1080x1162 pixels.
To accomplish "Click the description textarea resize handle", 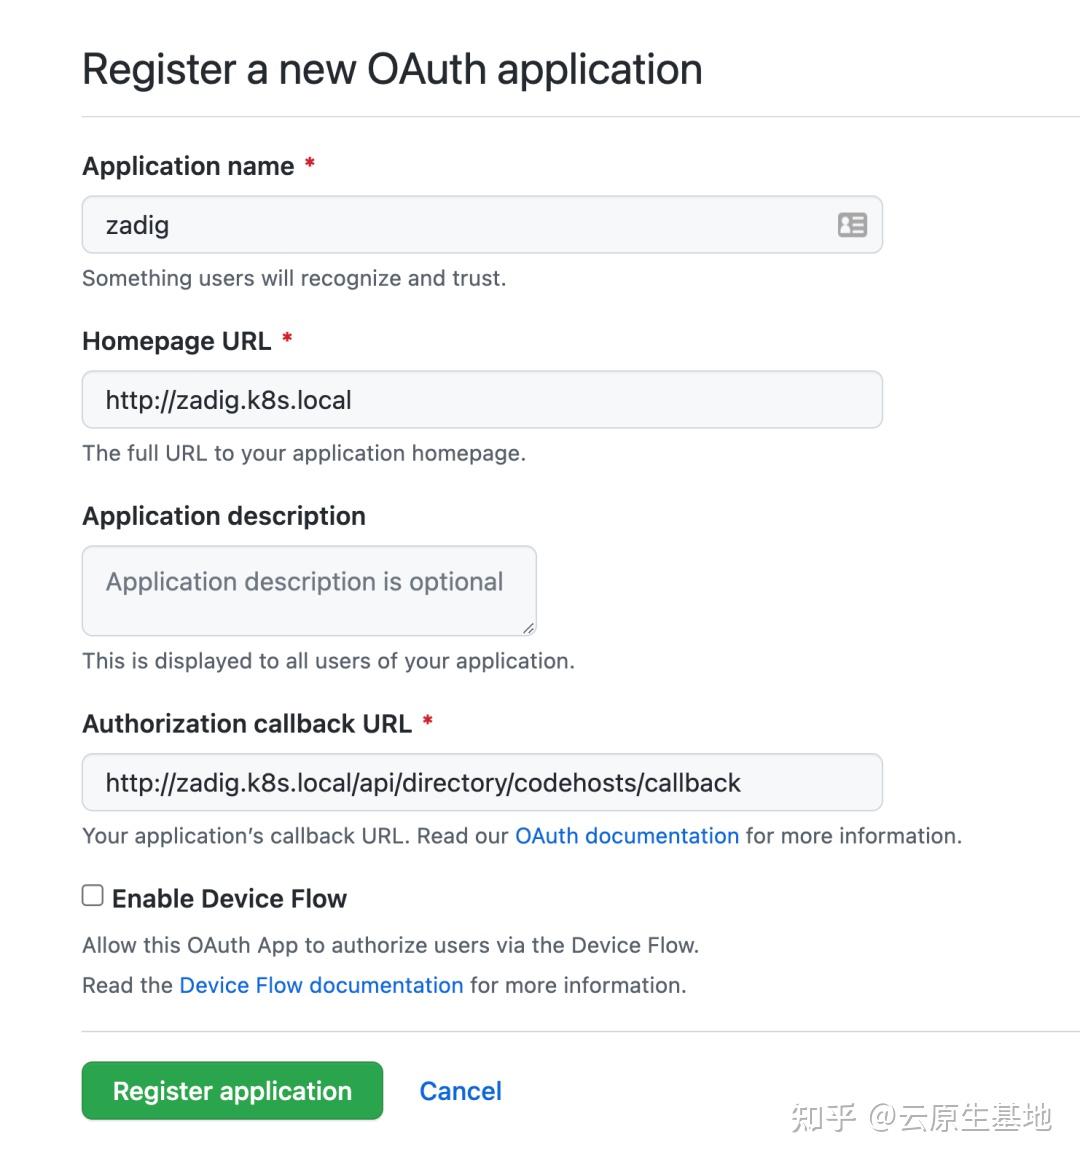I will (528, 627).
